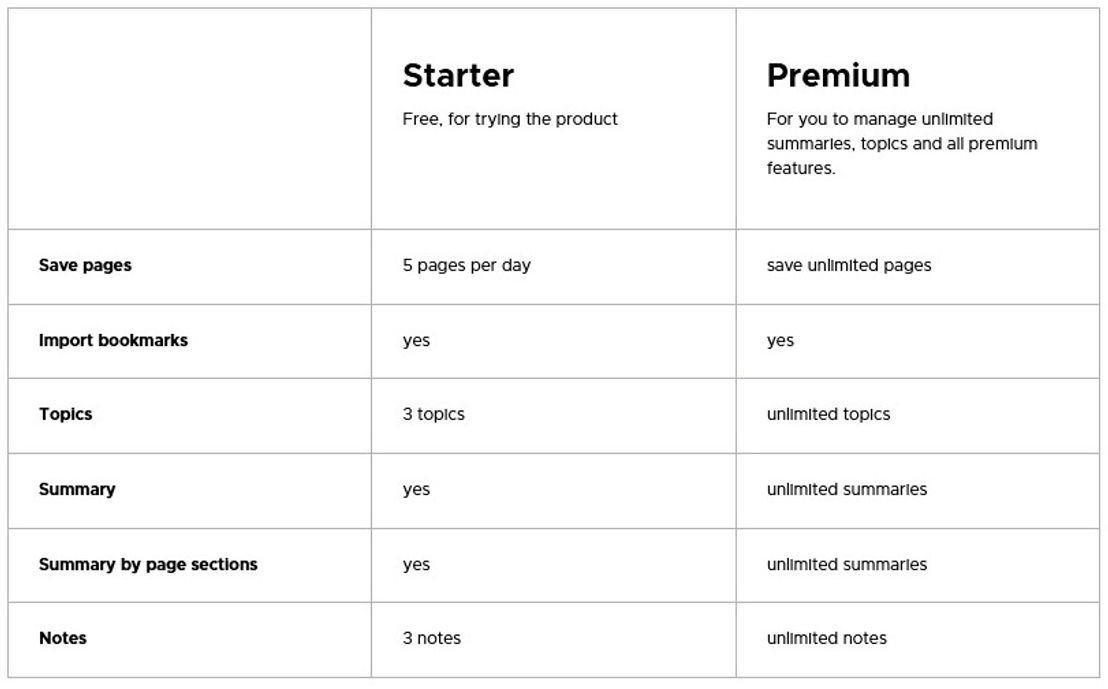Select Summary by page sections label

coord(148,565)
